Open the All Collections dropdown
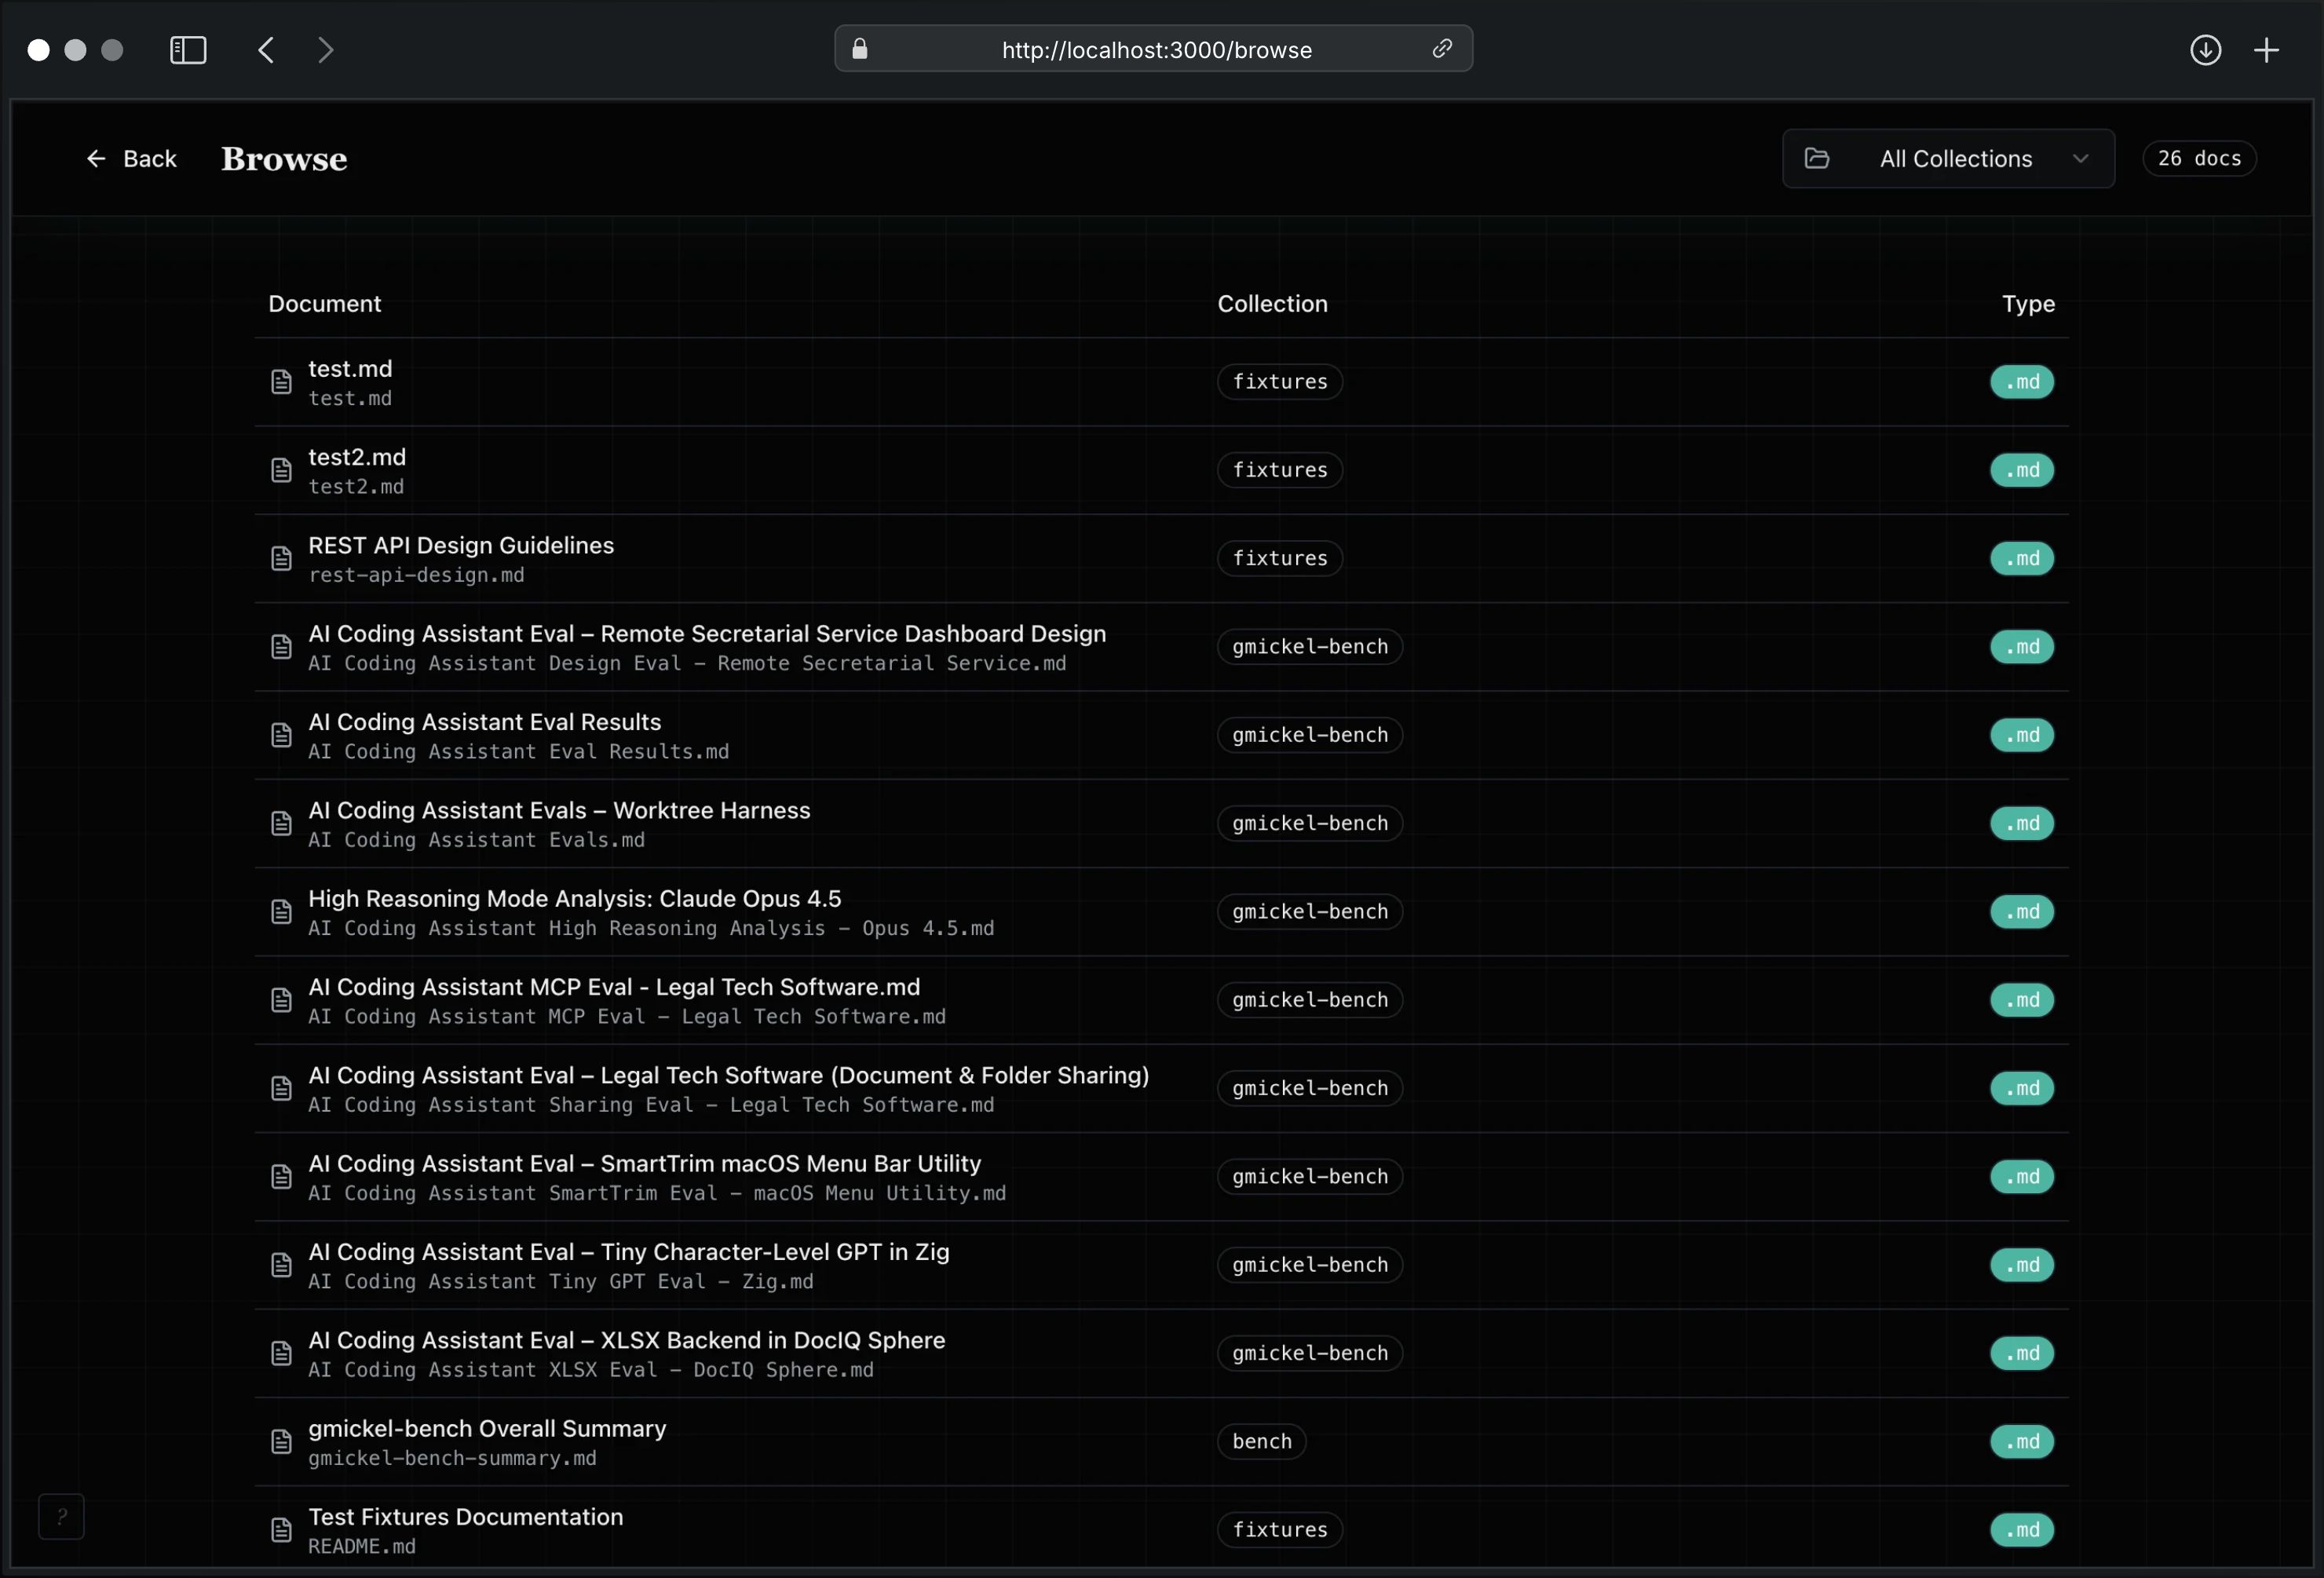 (x=1955, y=159)
